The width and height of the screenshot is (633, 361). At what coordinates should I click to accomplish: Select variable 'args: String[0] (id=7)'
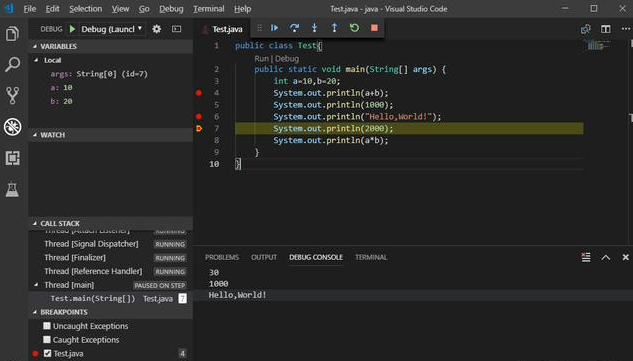pos(99,74)
